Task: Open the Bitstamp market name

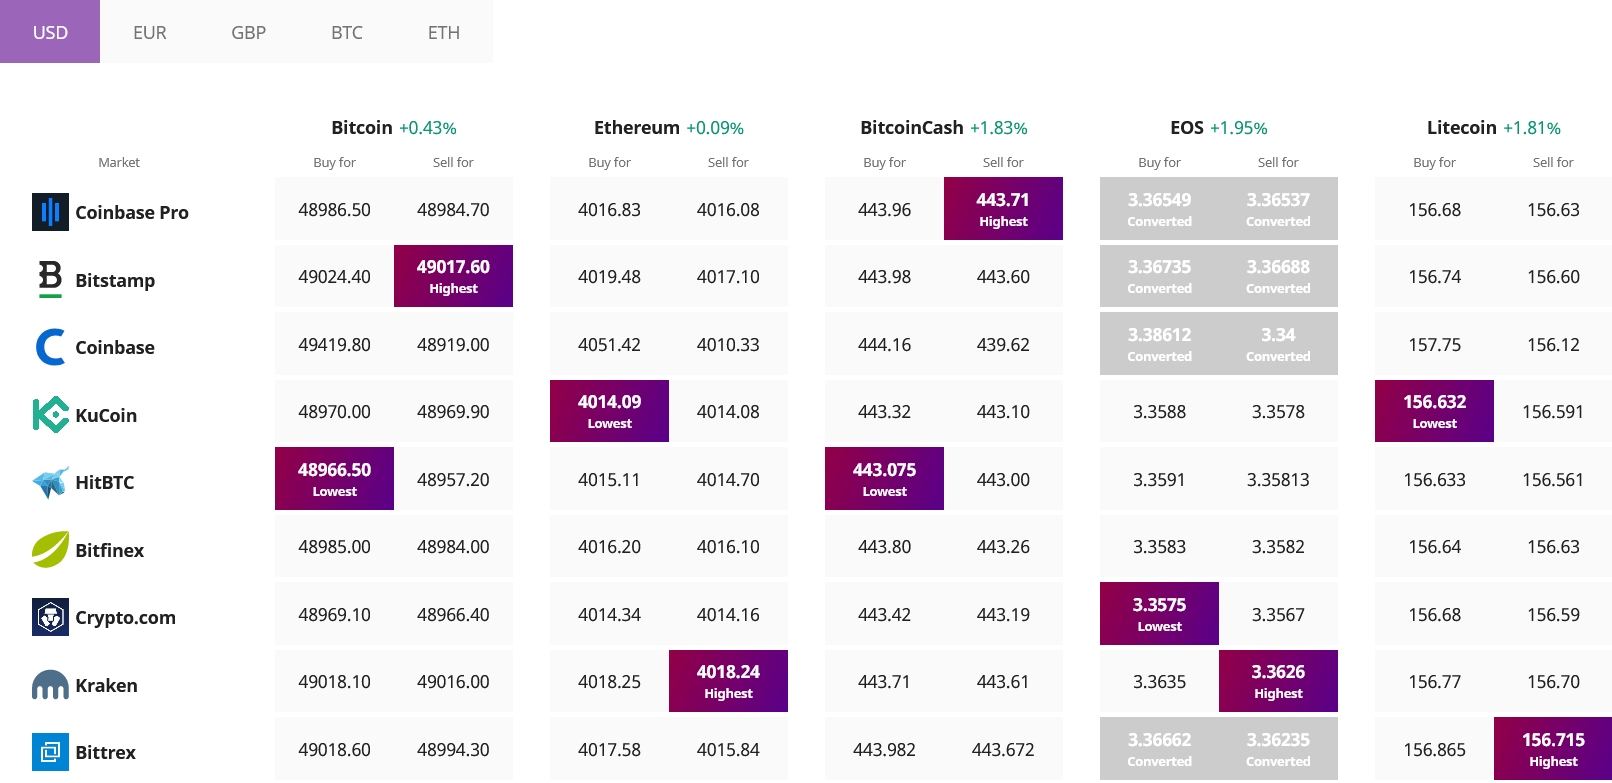Action: [x=115, y=280]
